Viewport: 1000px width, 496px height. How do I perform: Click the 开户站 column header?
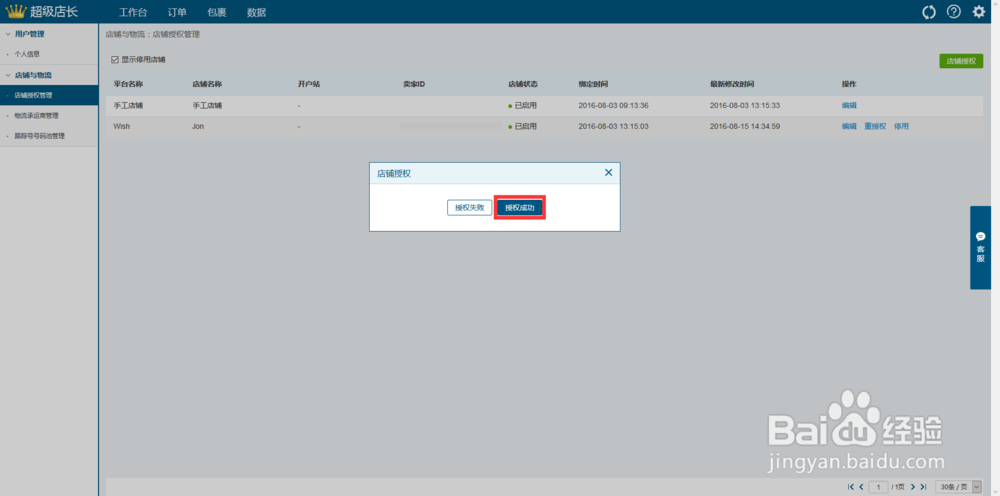coord(309,84)
